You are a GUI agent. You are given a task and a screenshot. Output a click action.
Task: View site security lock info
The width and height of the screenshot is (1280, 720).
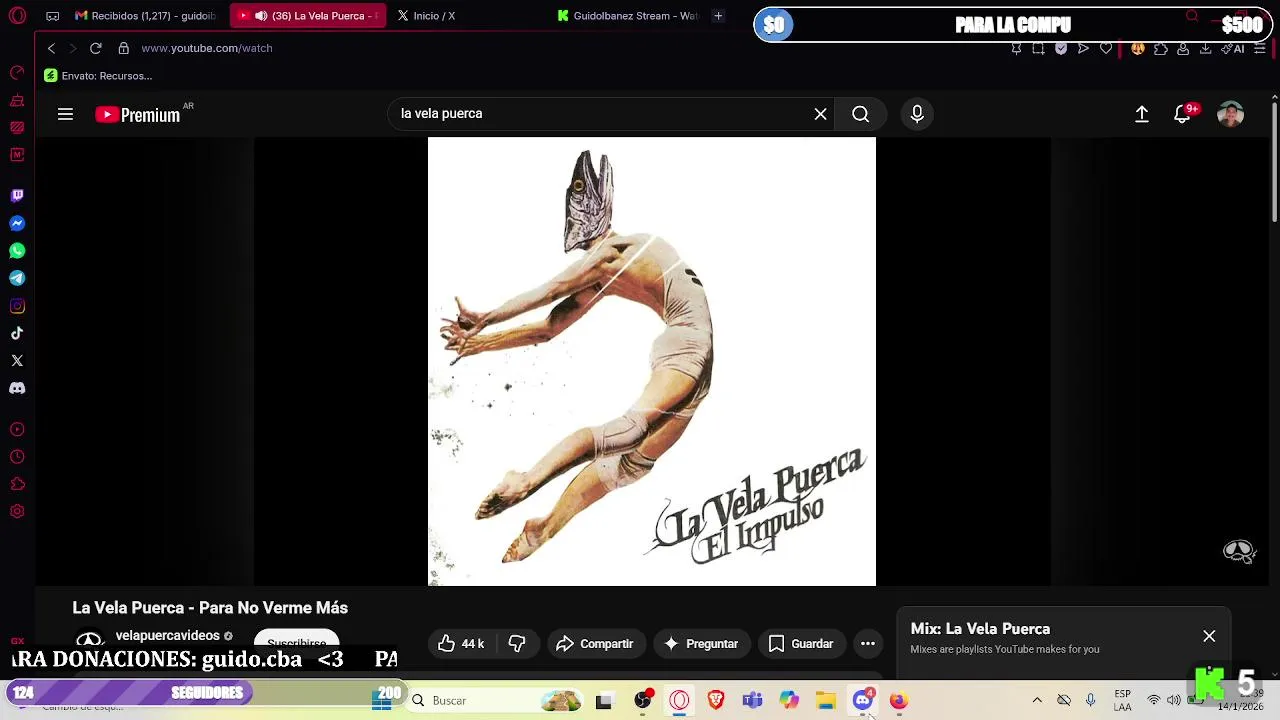point(123,48)
